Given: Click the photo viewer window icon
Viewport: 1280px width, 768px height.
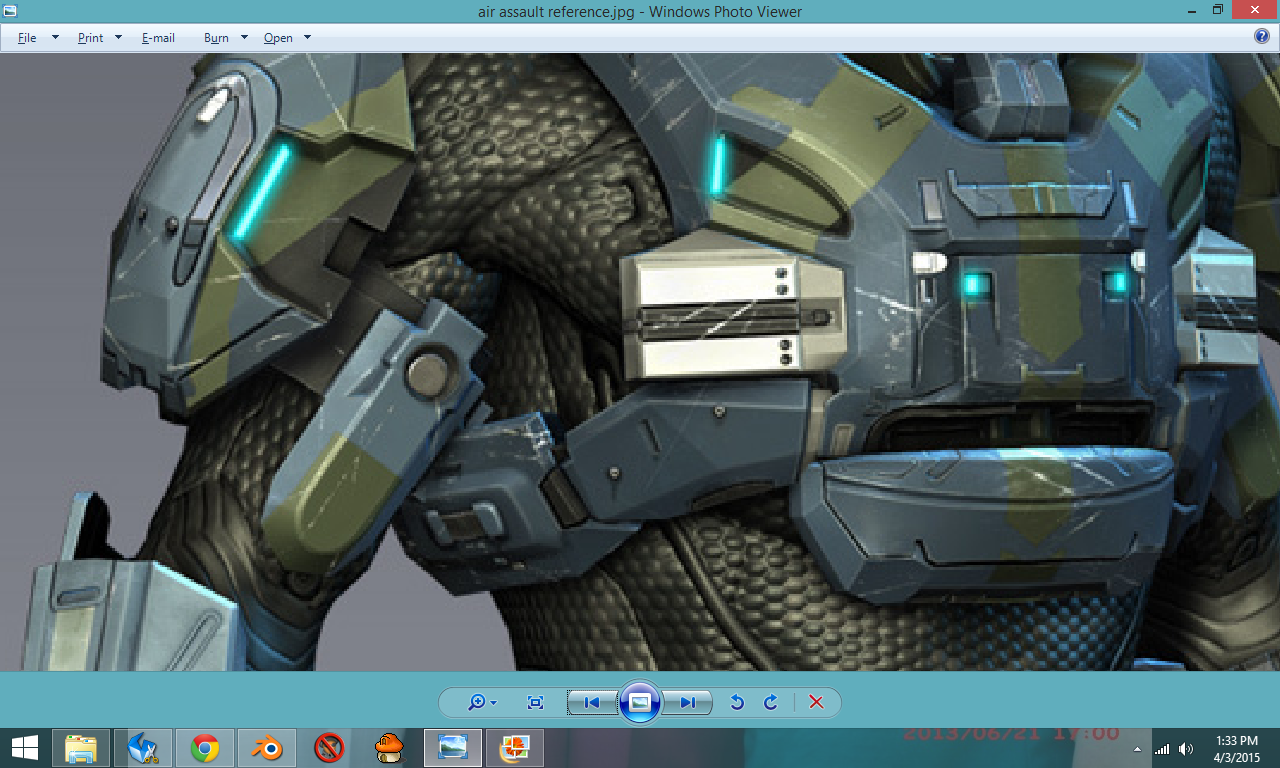Looking at the screenshot, I should click(10, 11).
